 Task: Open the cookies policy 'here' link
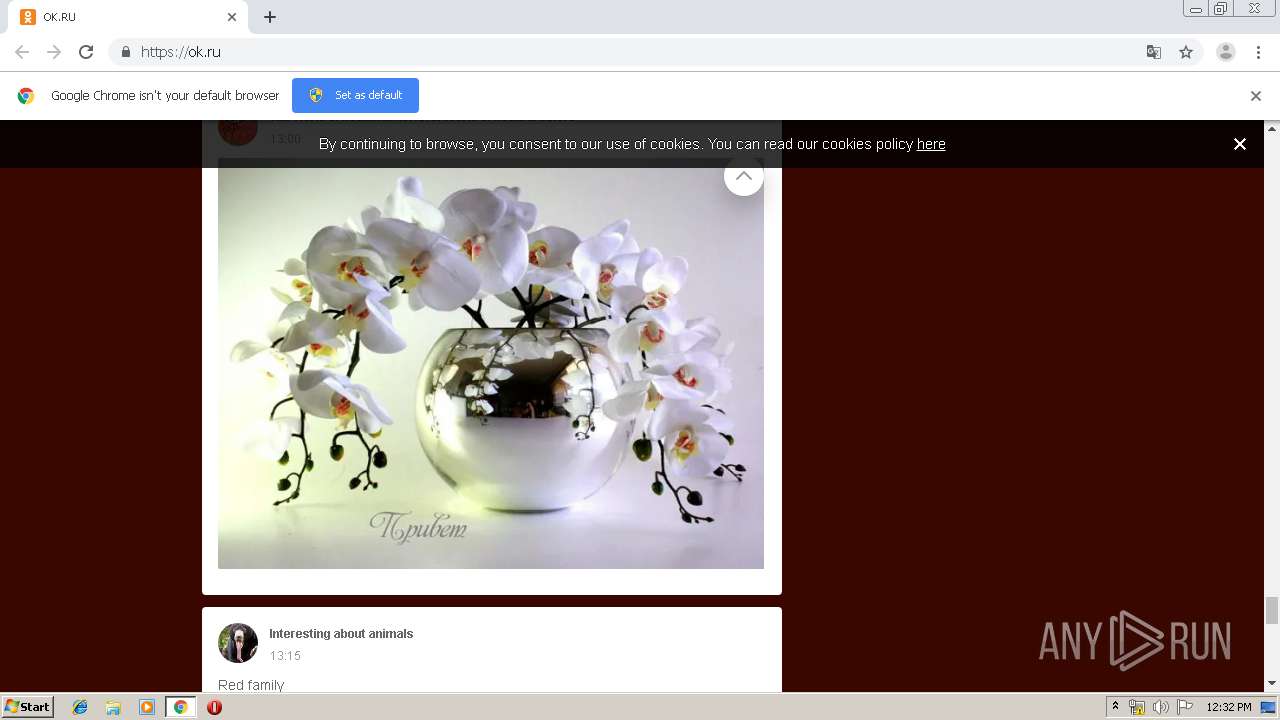tap(931, 144)
